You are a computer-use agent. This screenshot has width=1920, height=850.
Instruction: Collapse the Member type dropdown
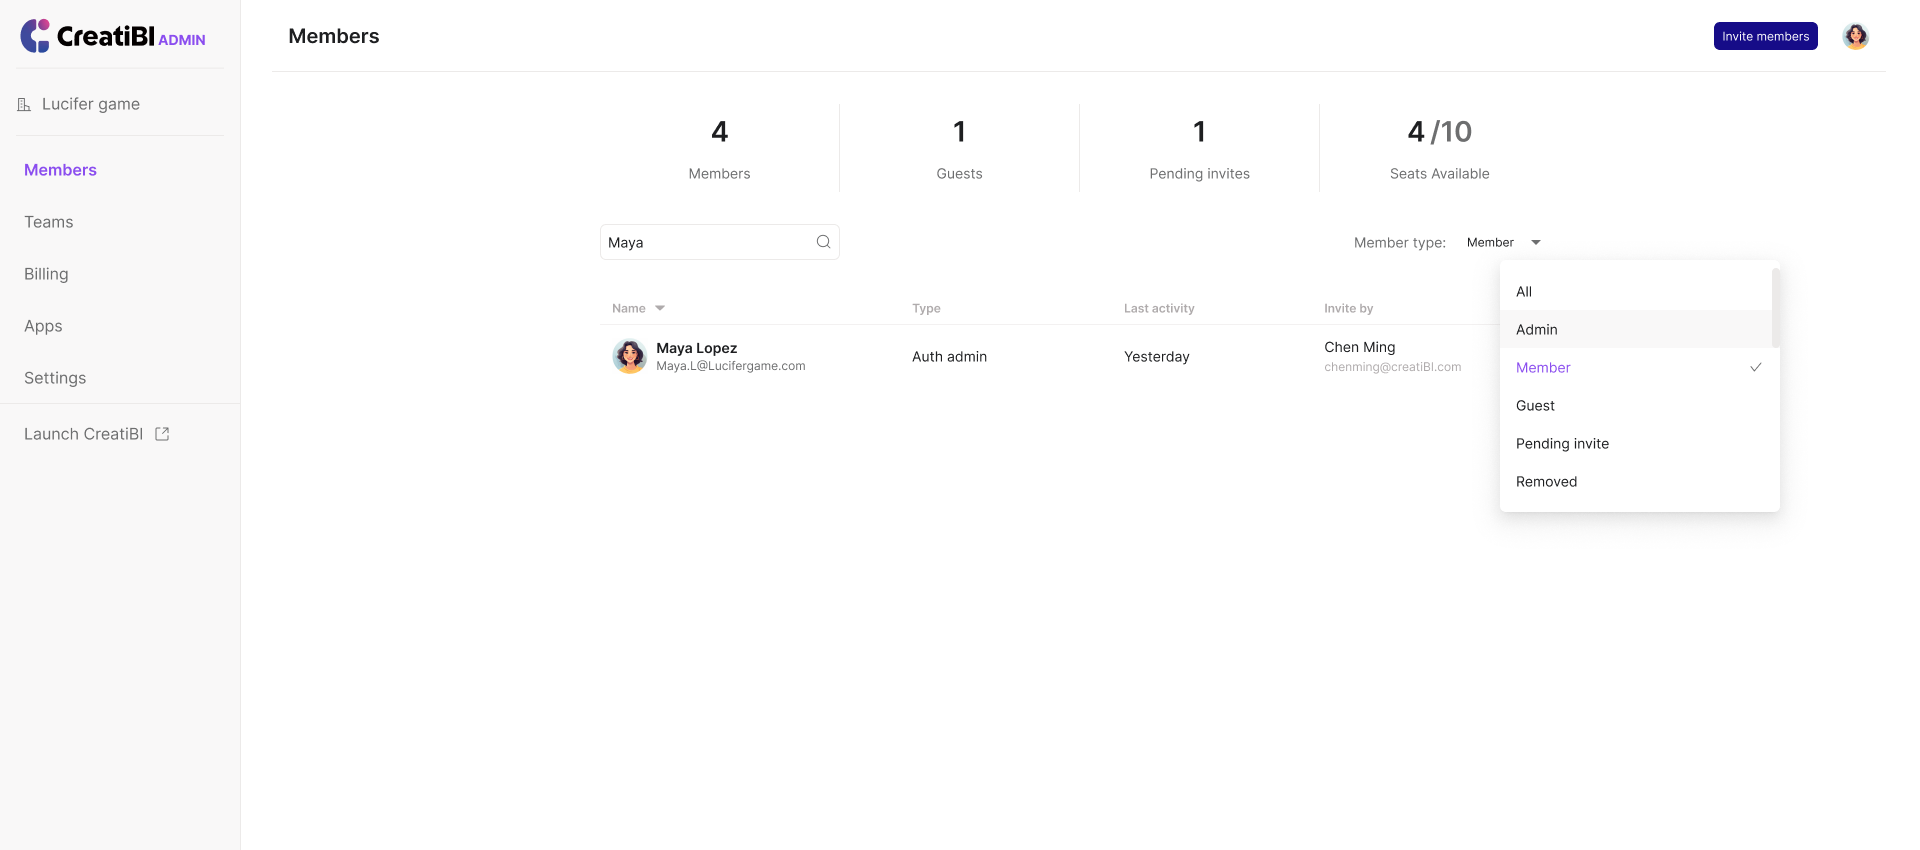pyautogui.click(x=1535, y=242)
